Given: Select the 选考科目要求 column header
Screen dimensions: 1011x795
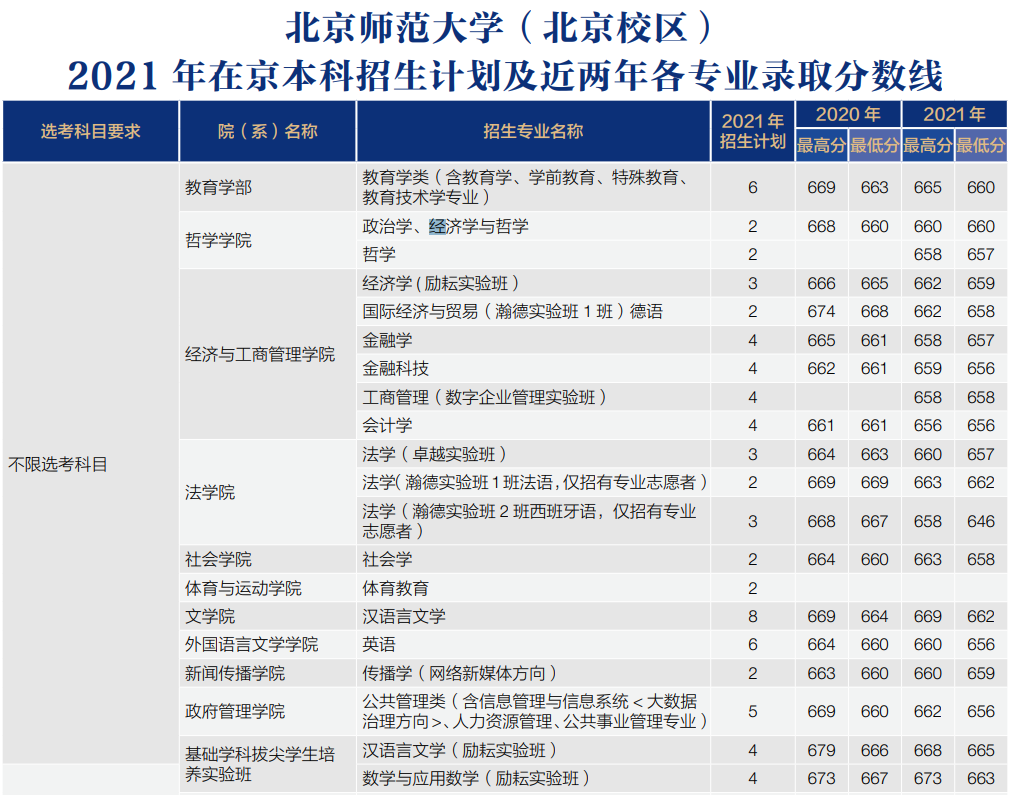Looking at the screenshot, I should coord(90,131).
